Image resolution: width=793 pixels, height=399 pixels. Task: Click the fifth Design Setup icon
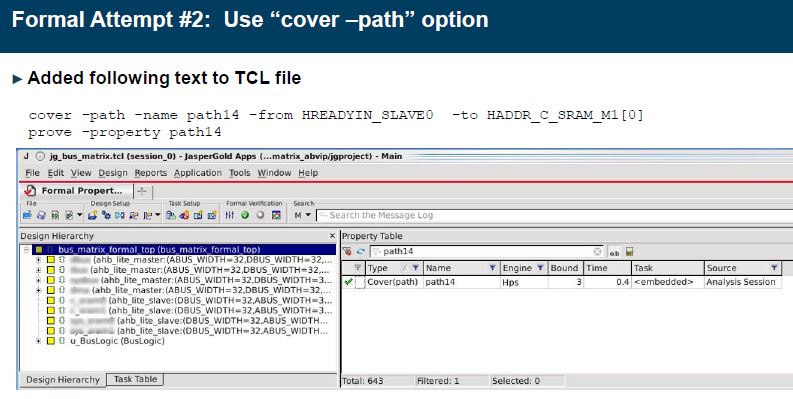click(x=147, y=215)
